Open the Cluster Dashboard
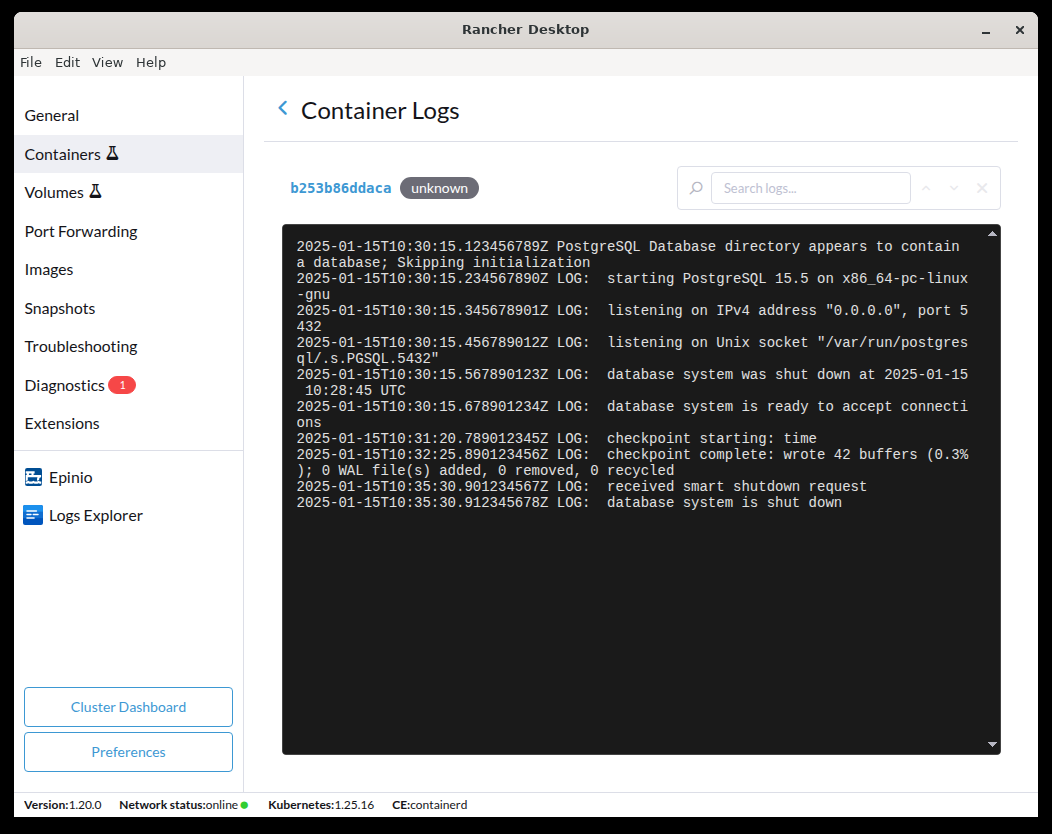Viewport: 1052px width, 834px height. click(x=128, y=706)
